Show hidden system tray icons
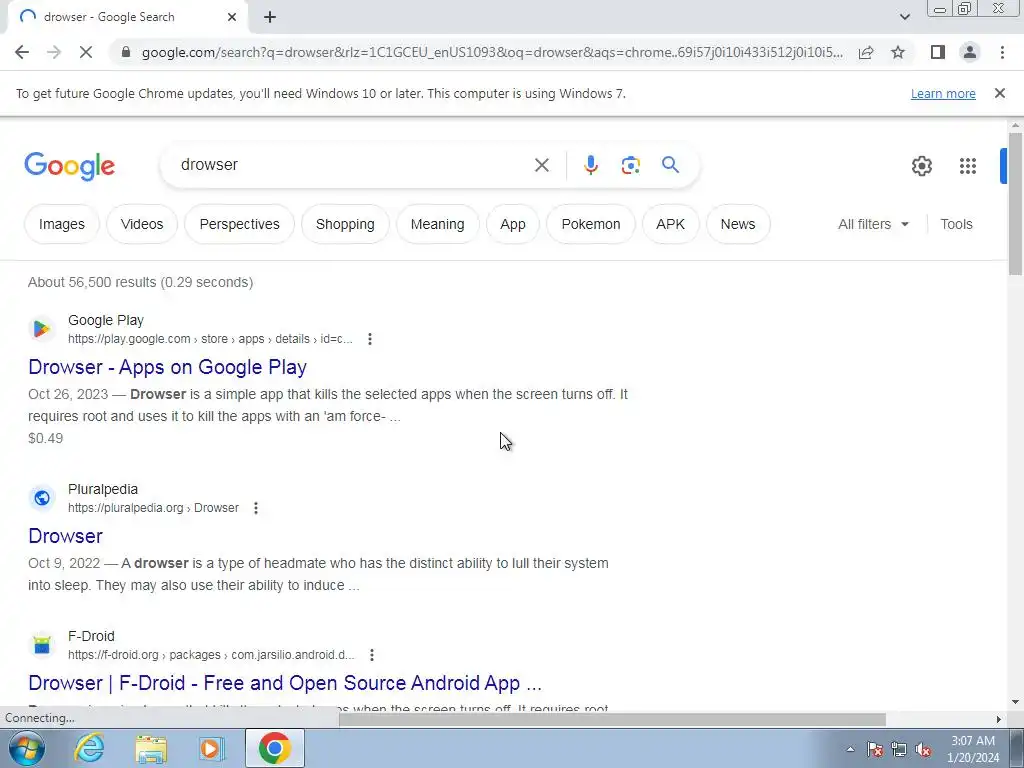Image resolution: width=1024 pixels, height=768 pixels. pos(850,749)
